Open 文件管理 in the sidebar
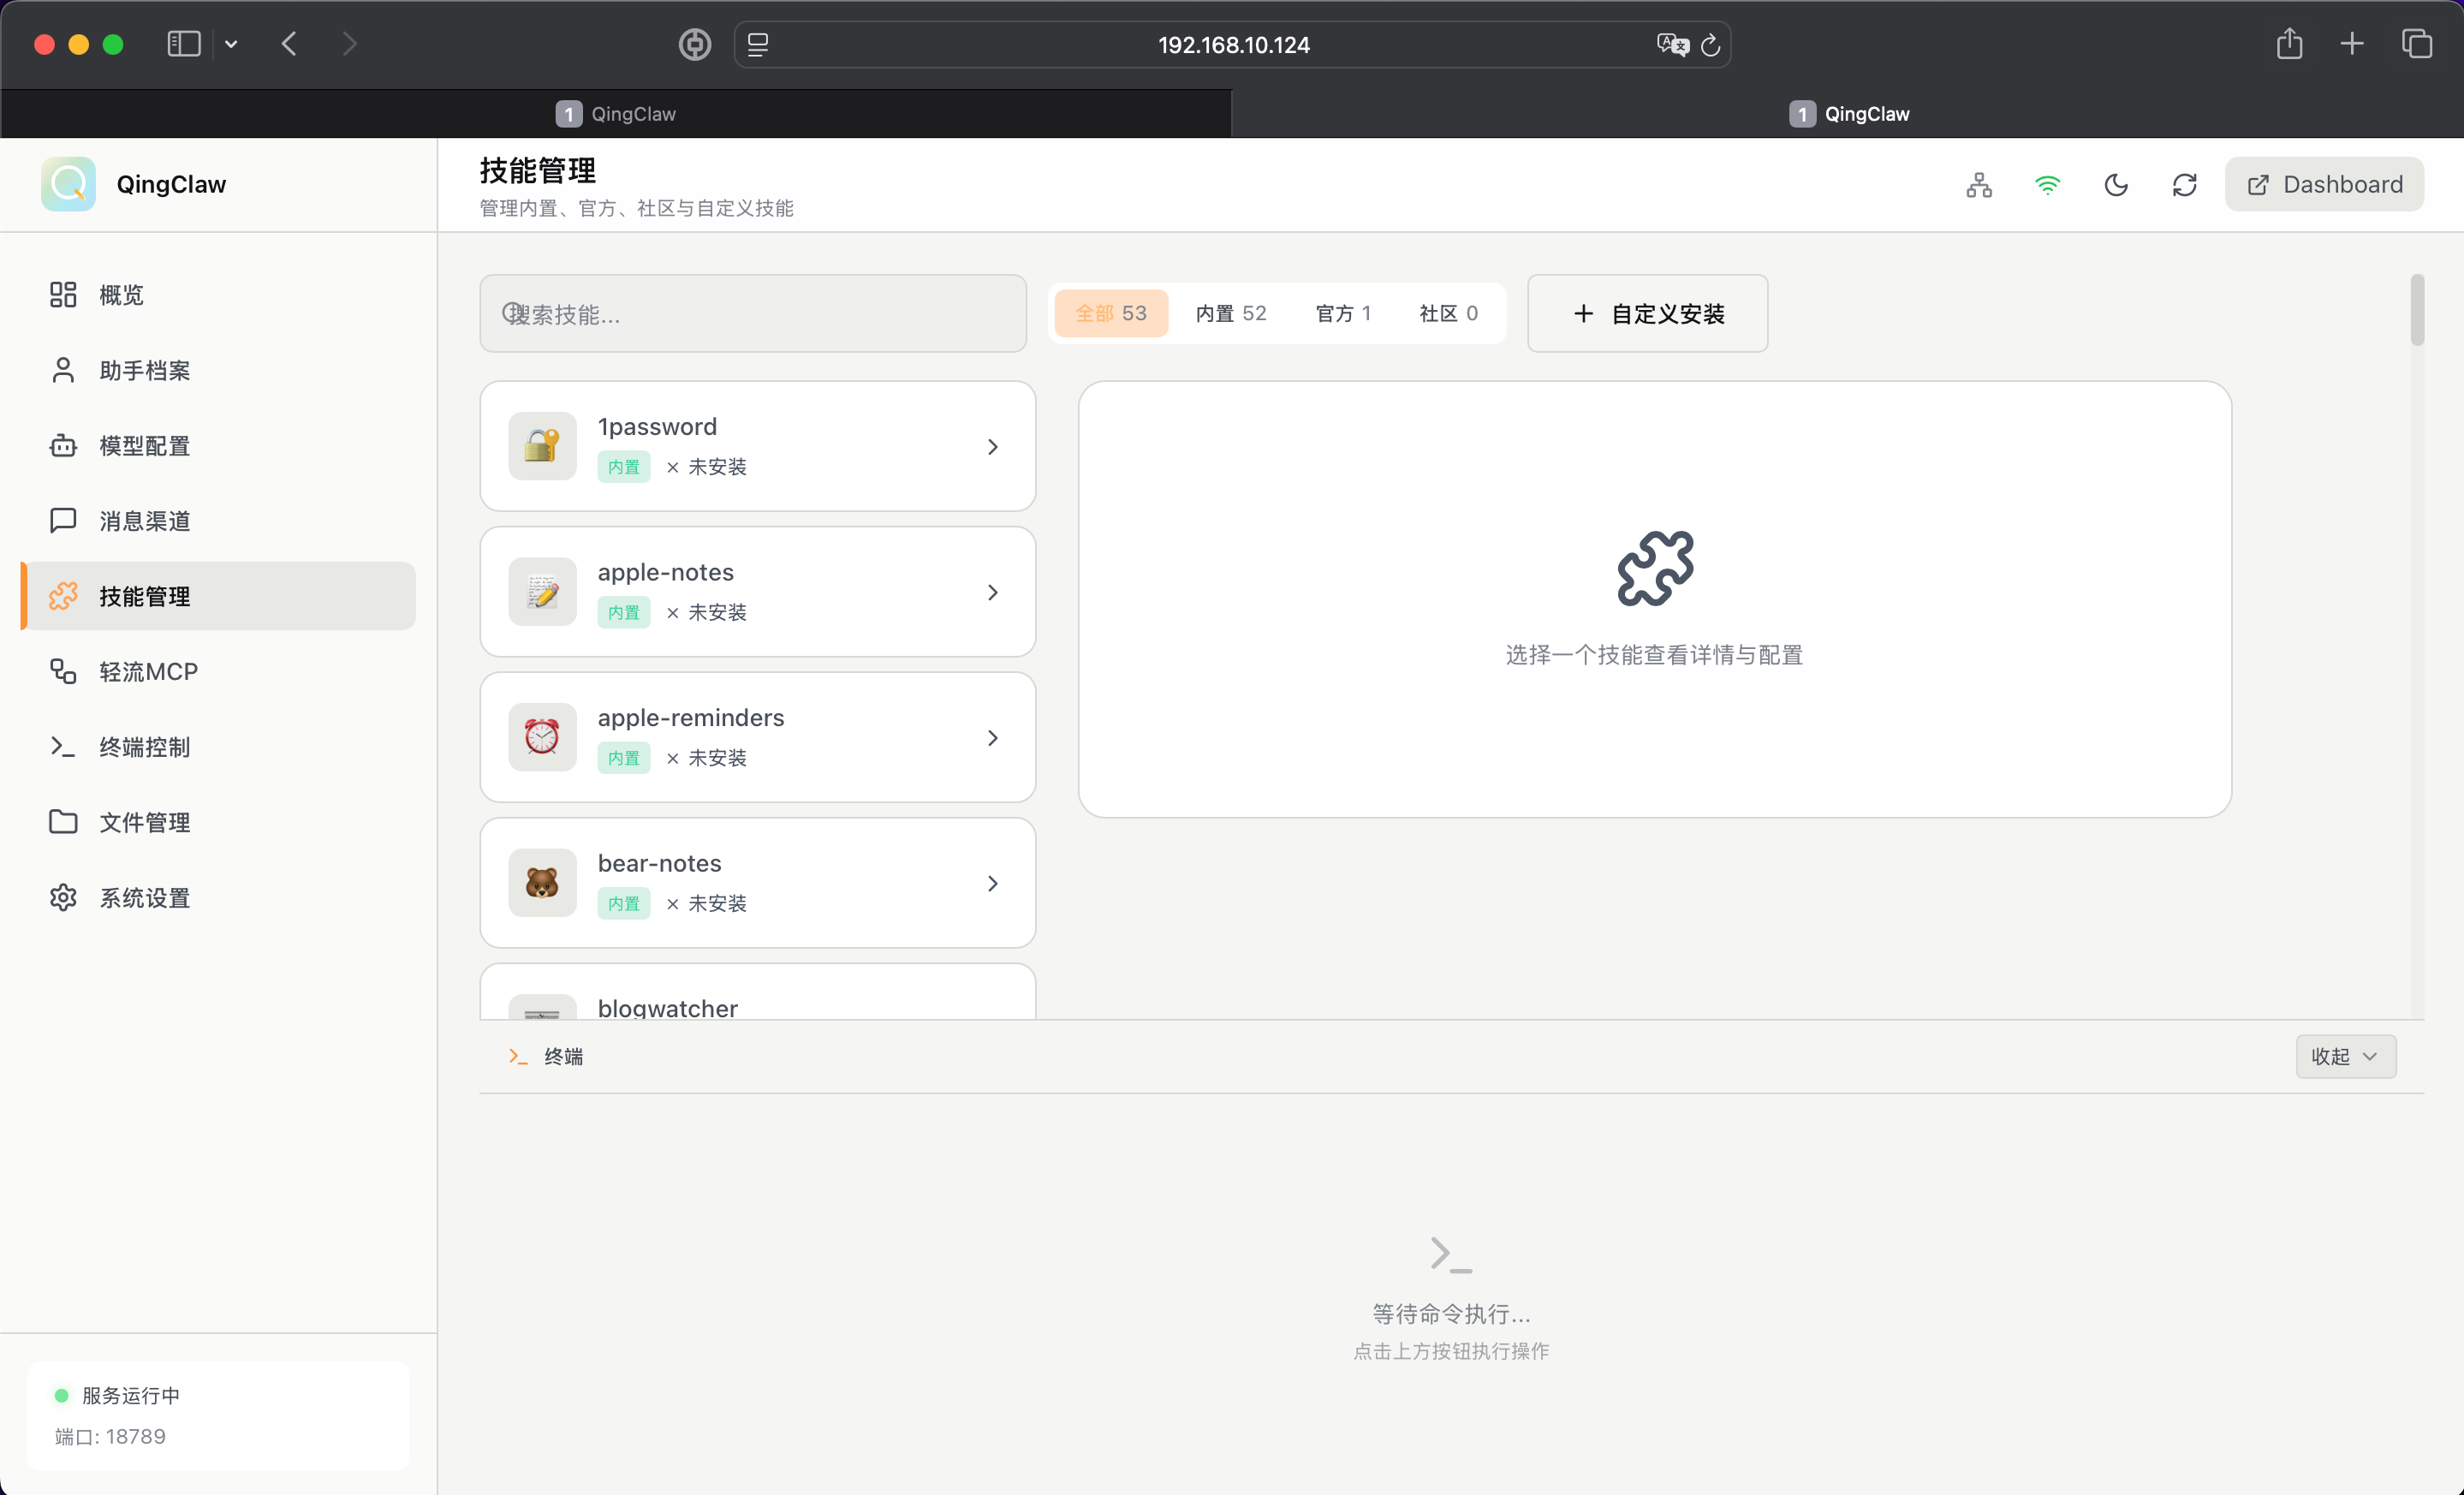The image size is (2464, 1495). point(218,822)
